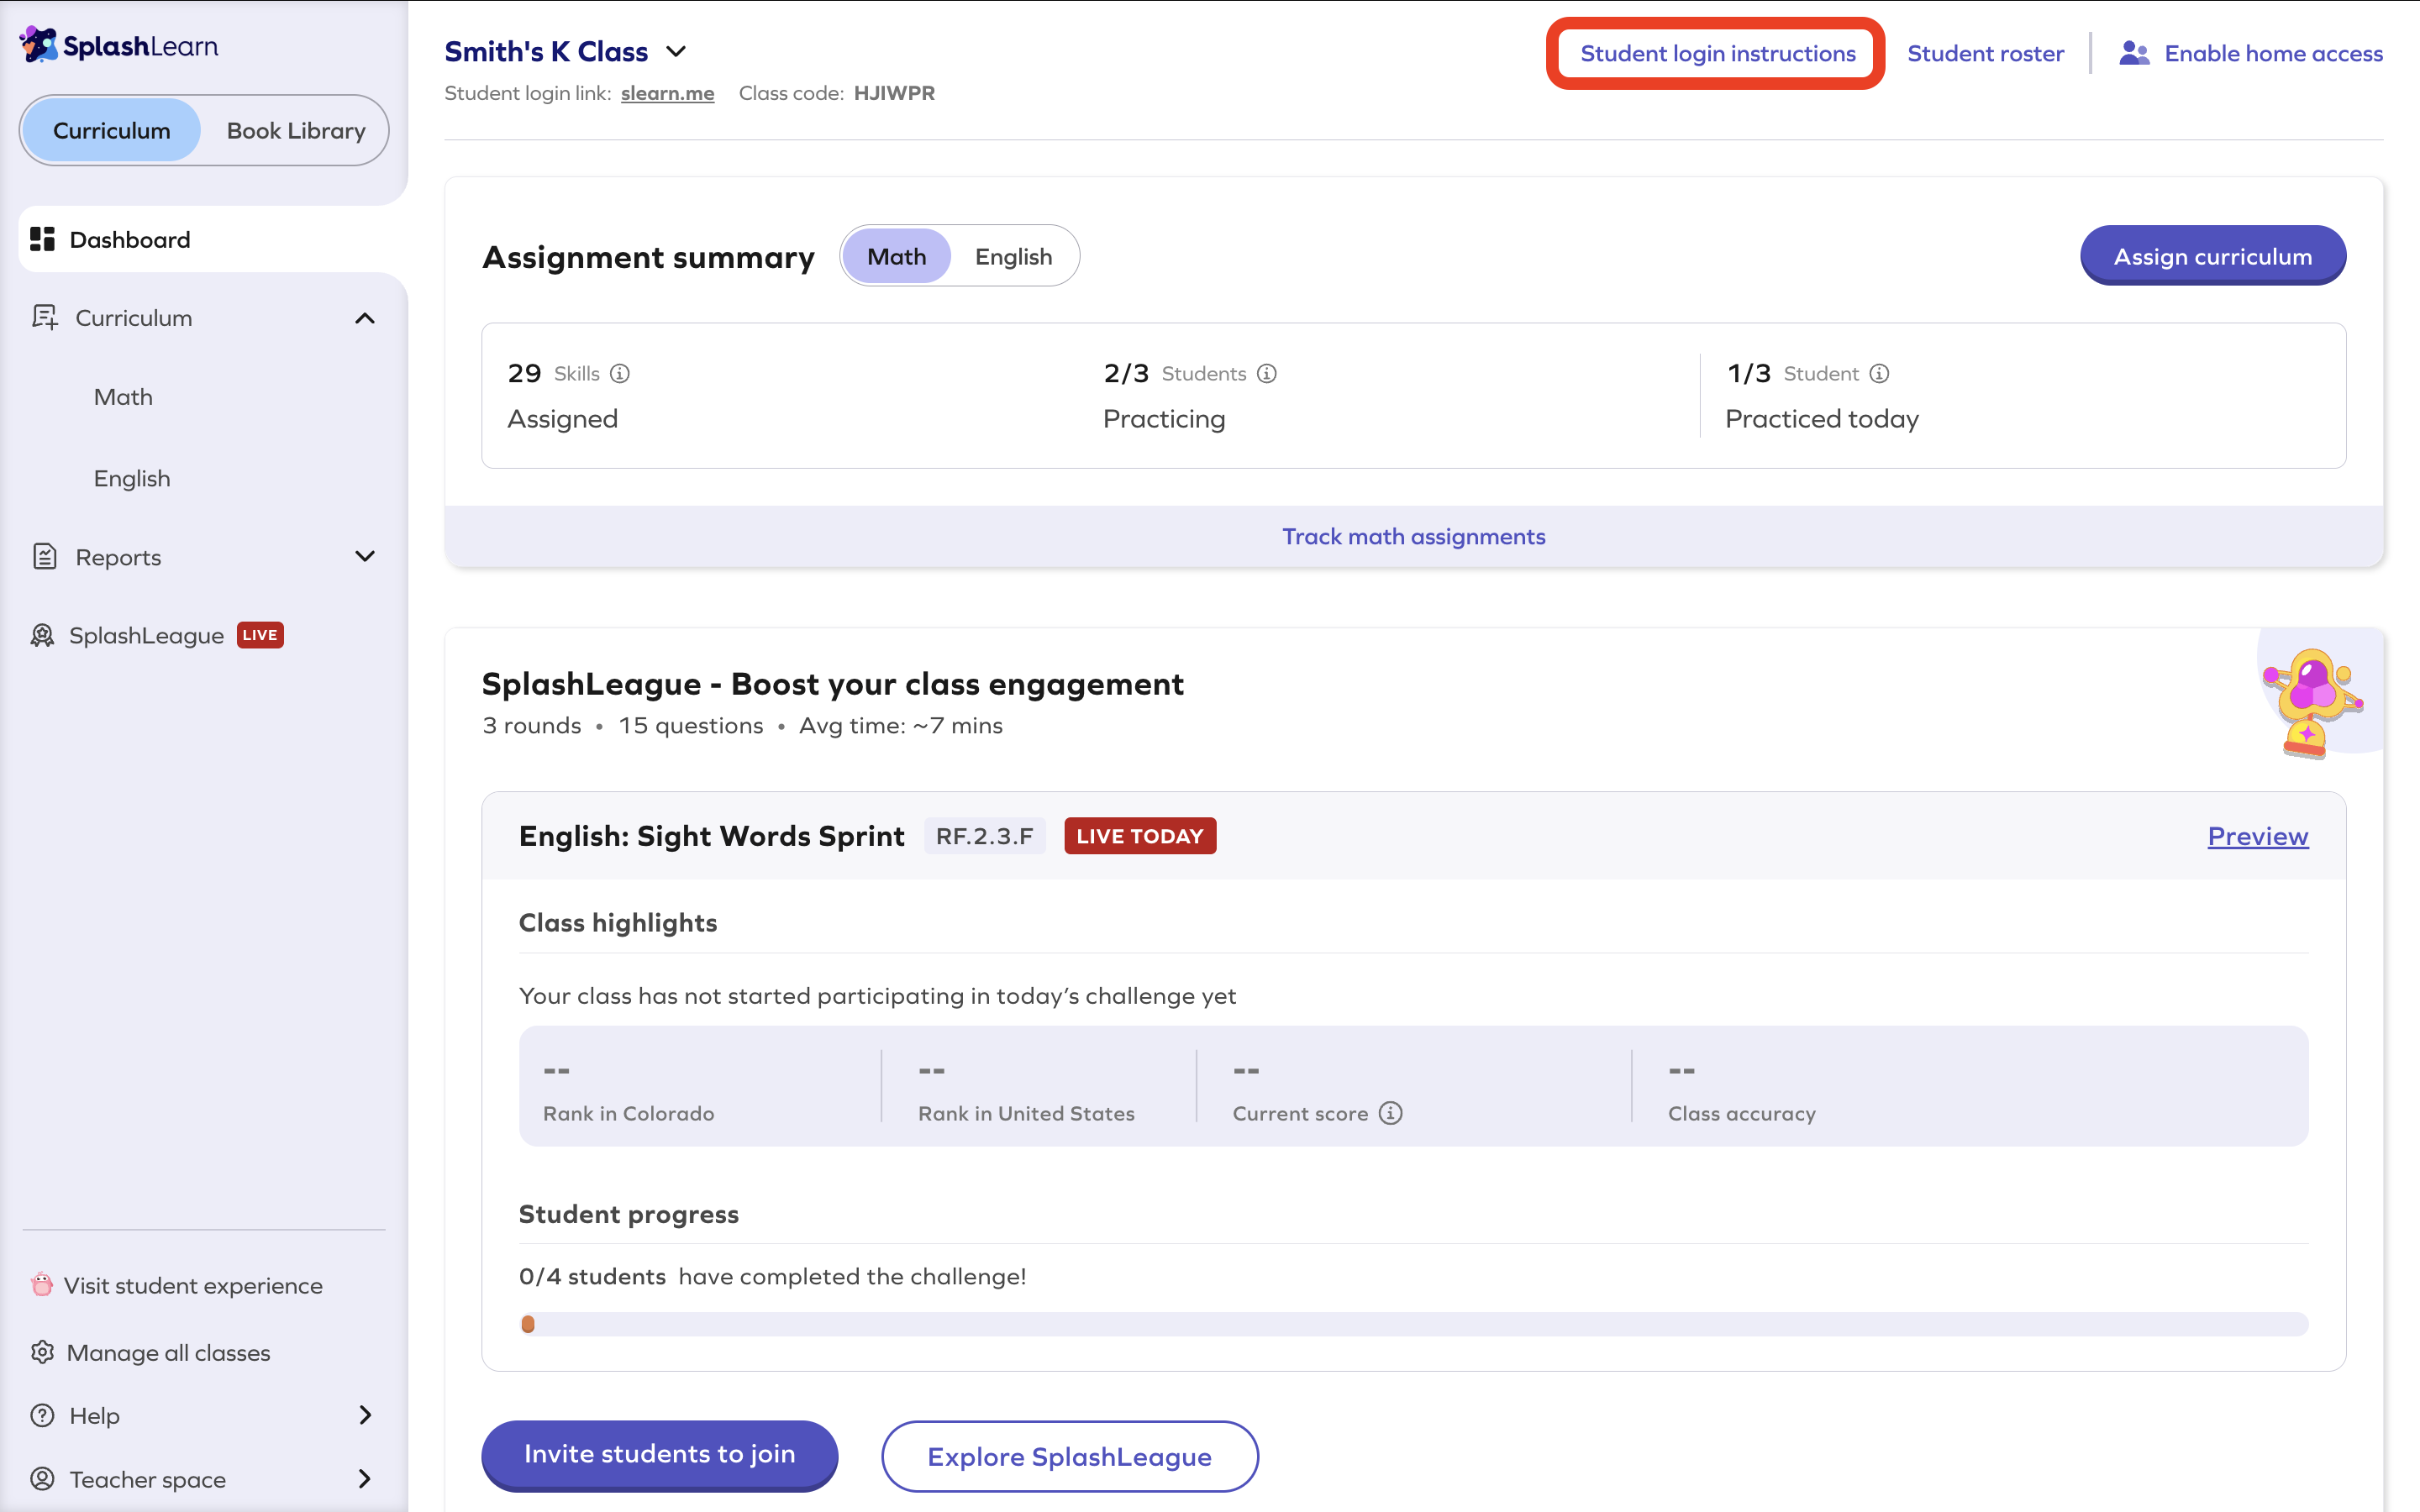Click the Assign curriculum button
The height and width of the screenshot is (1512, 2420).
pos(2213,256)
